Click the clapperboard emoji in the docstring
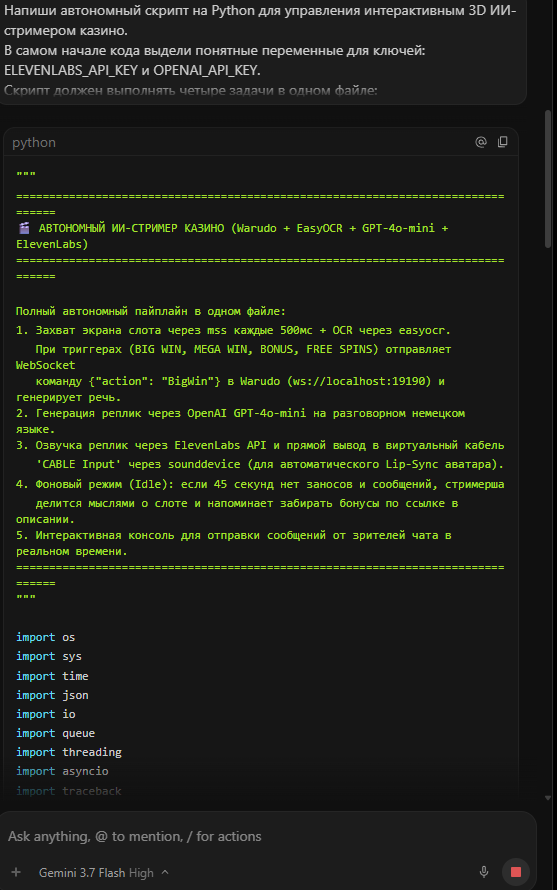 24,228
